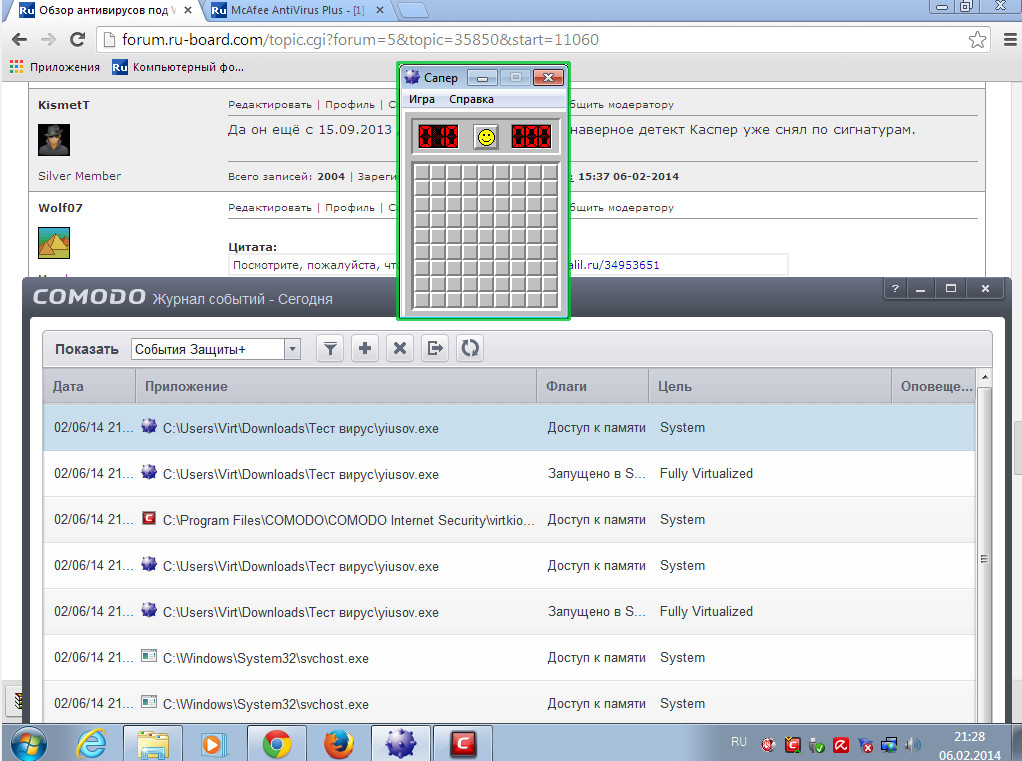Click the plus icon in the log toolbar
Viewport: 1022px width, 761px height.
coord(365,348)
